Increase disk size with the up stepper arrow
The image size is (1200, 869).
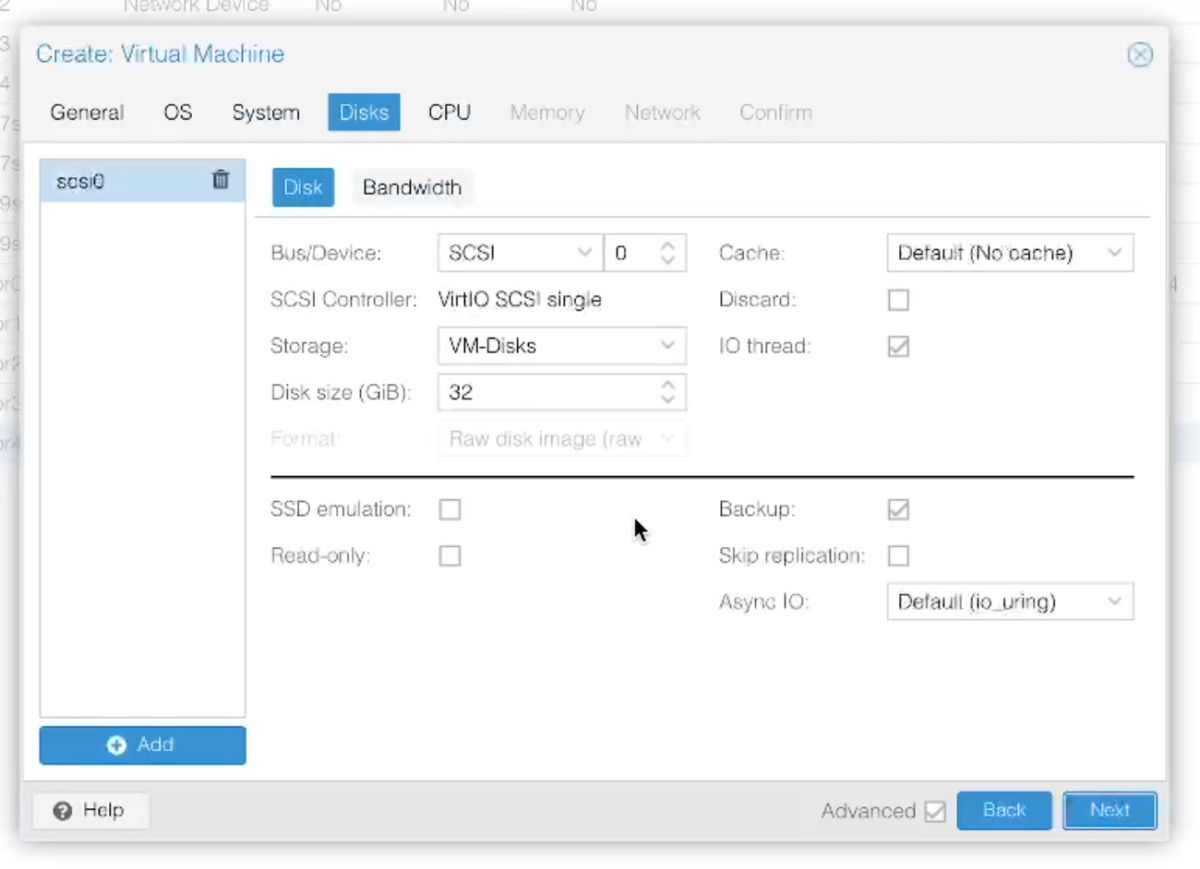pyautogui.click(x=667, y=386)
